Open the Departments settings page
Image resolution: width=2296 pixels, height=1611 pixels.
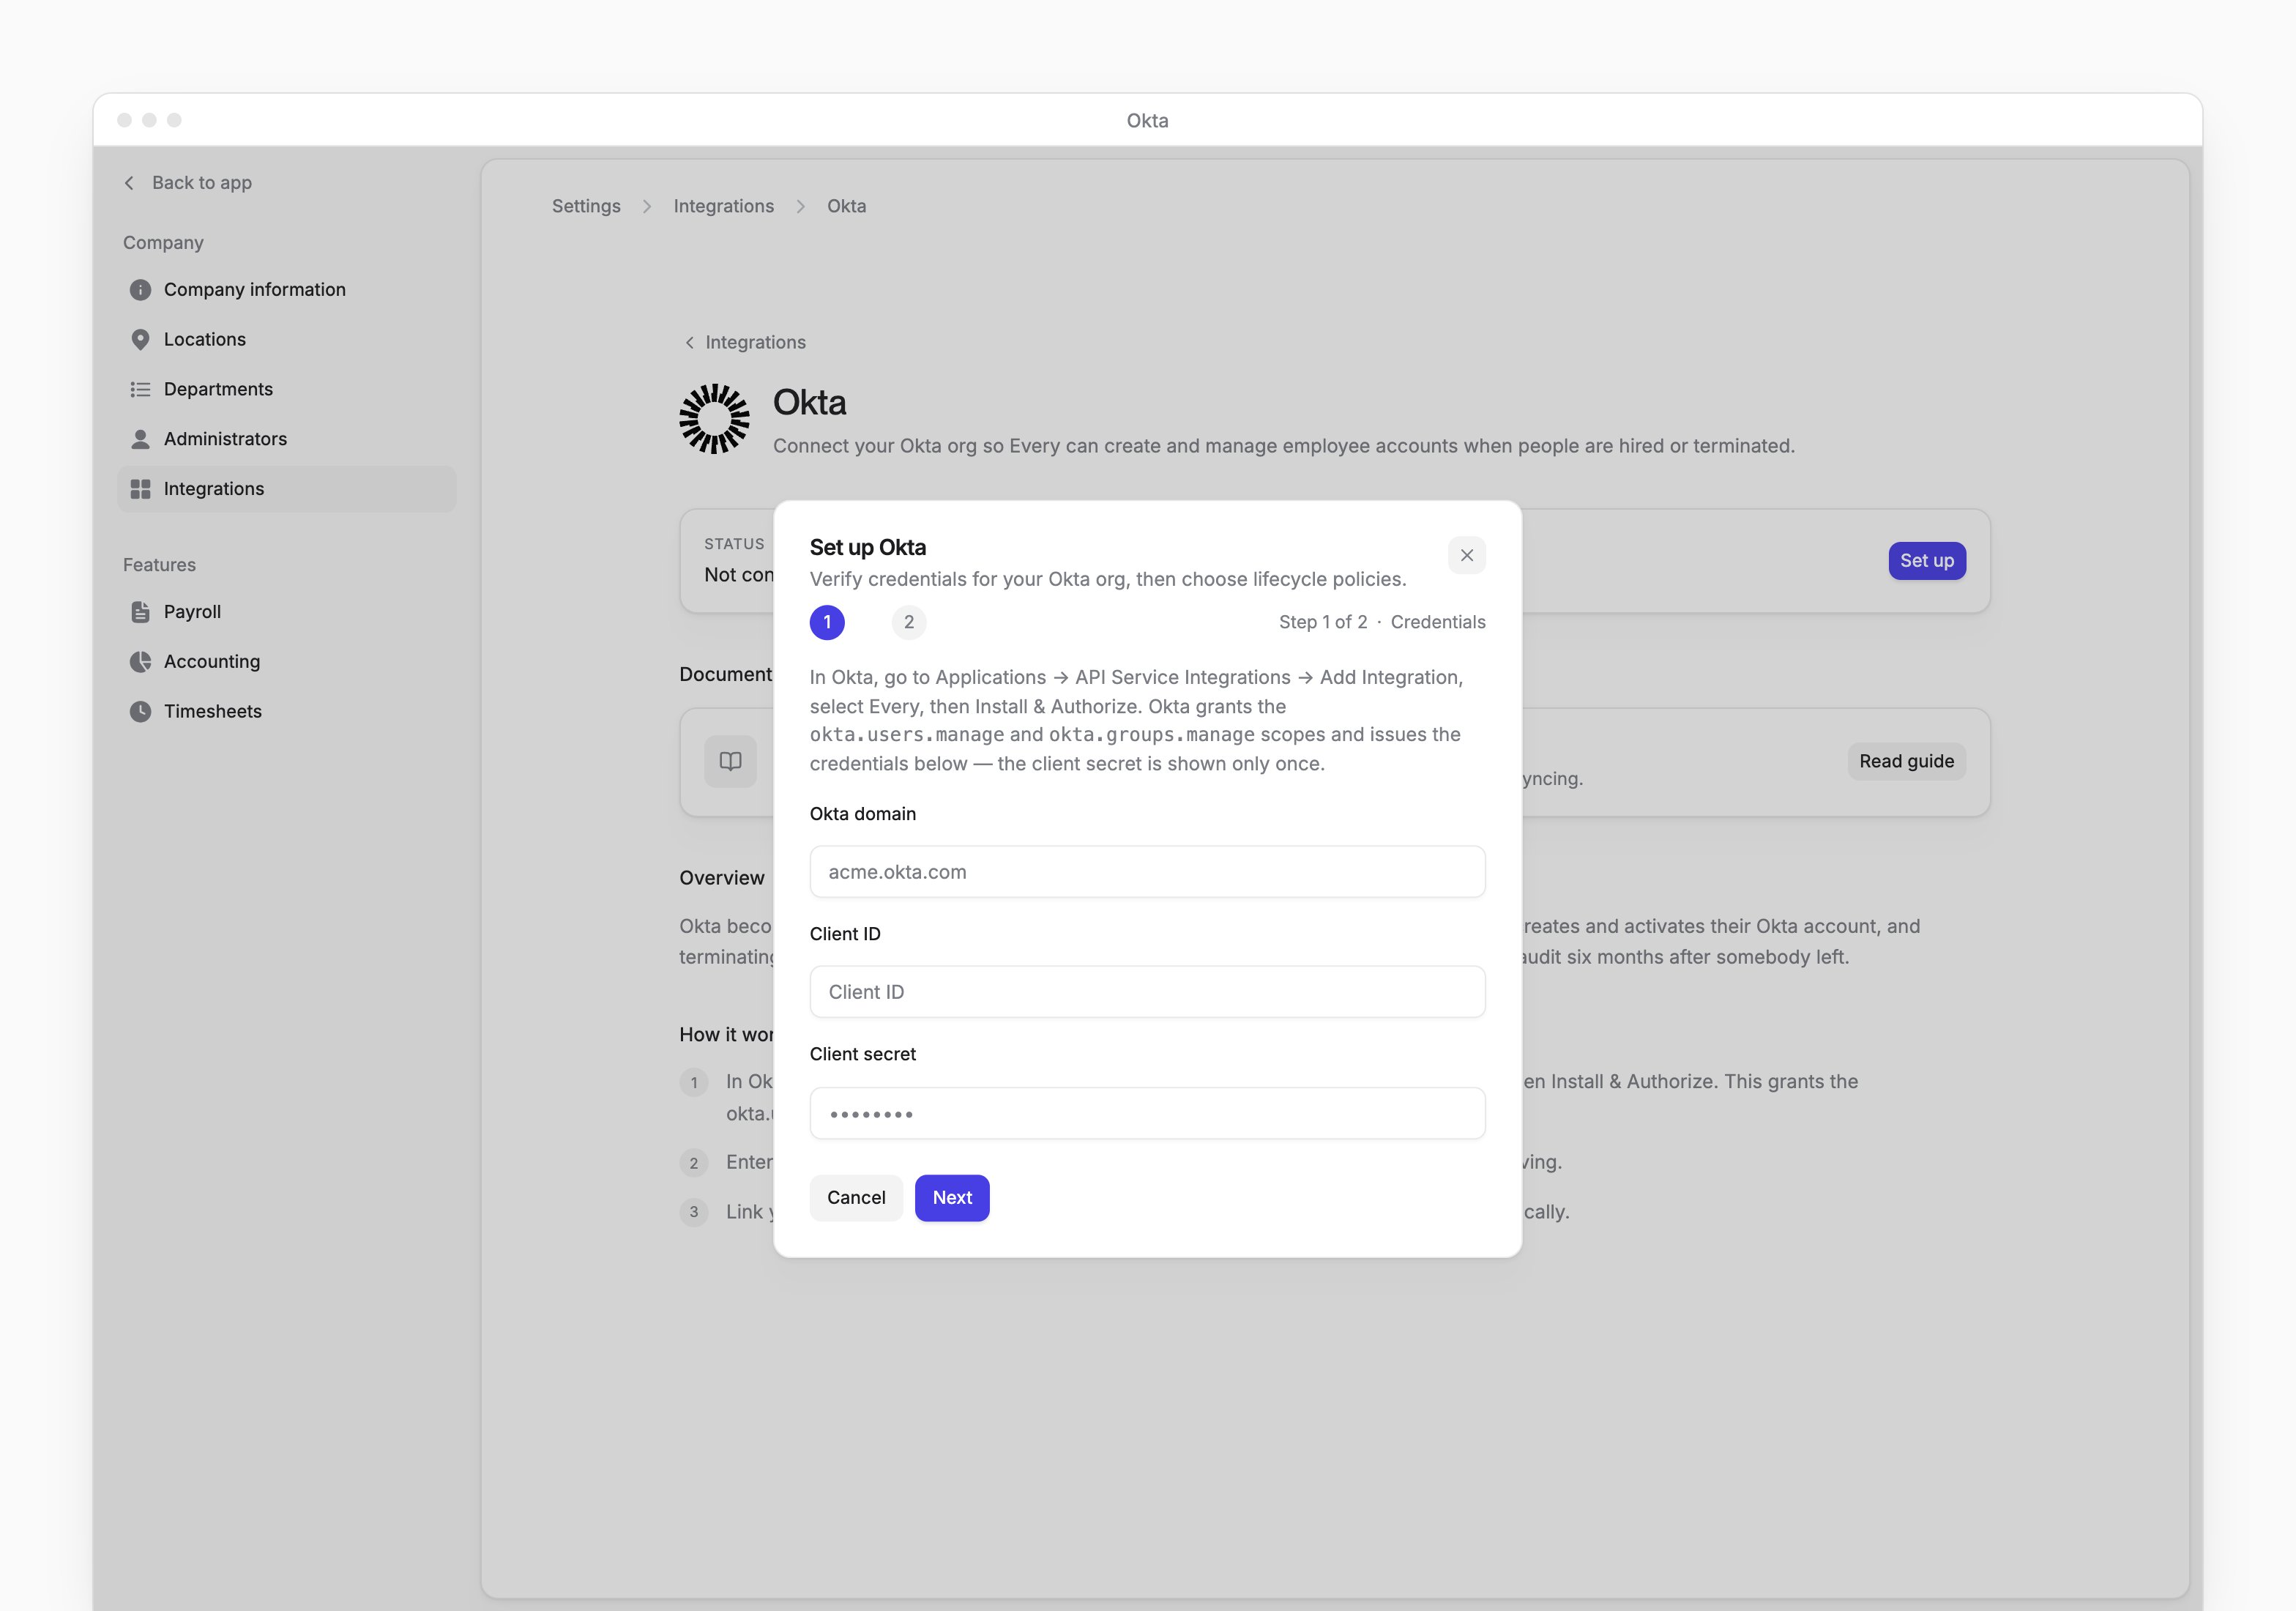click(287, 389)
